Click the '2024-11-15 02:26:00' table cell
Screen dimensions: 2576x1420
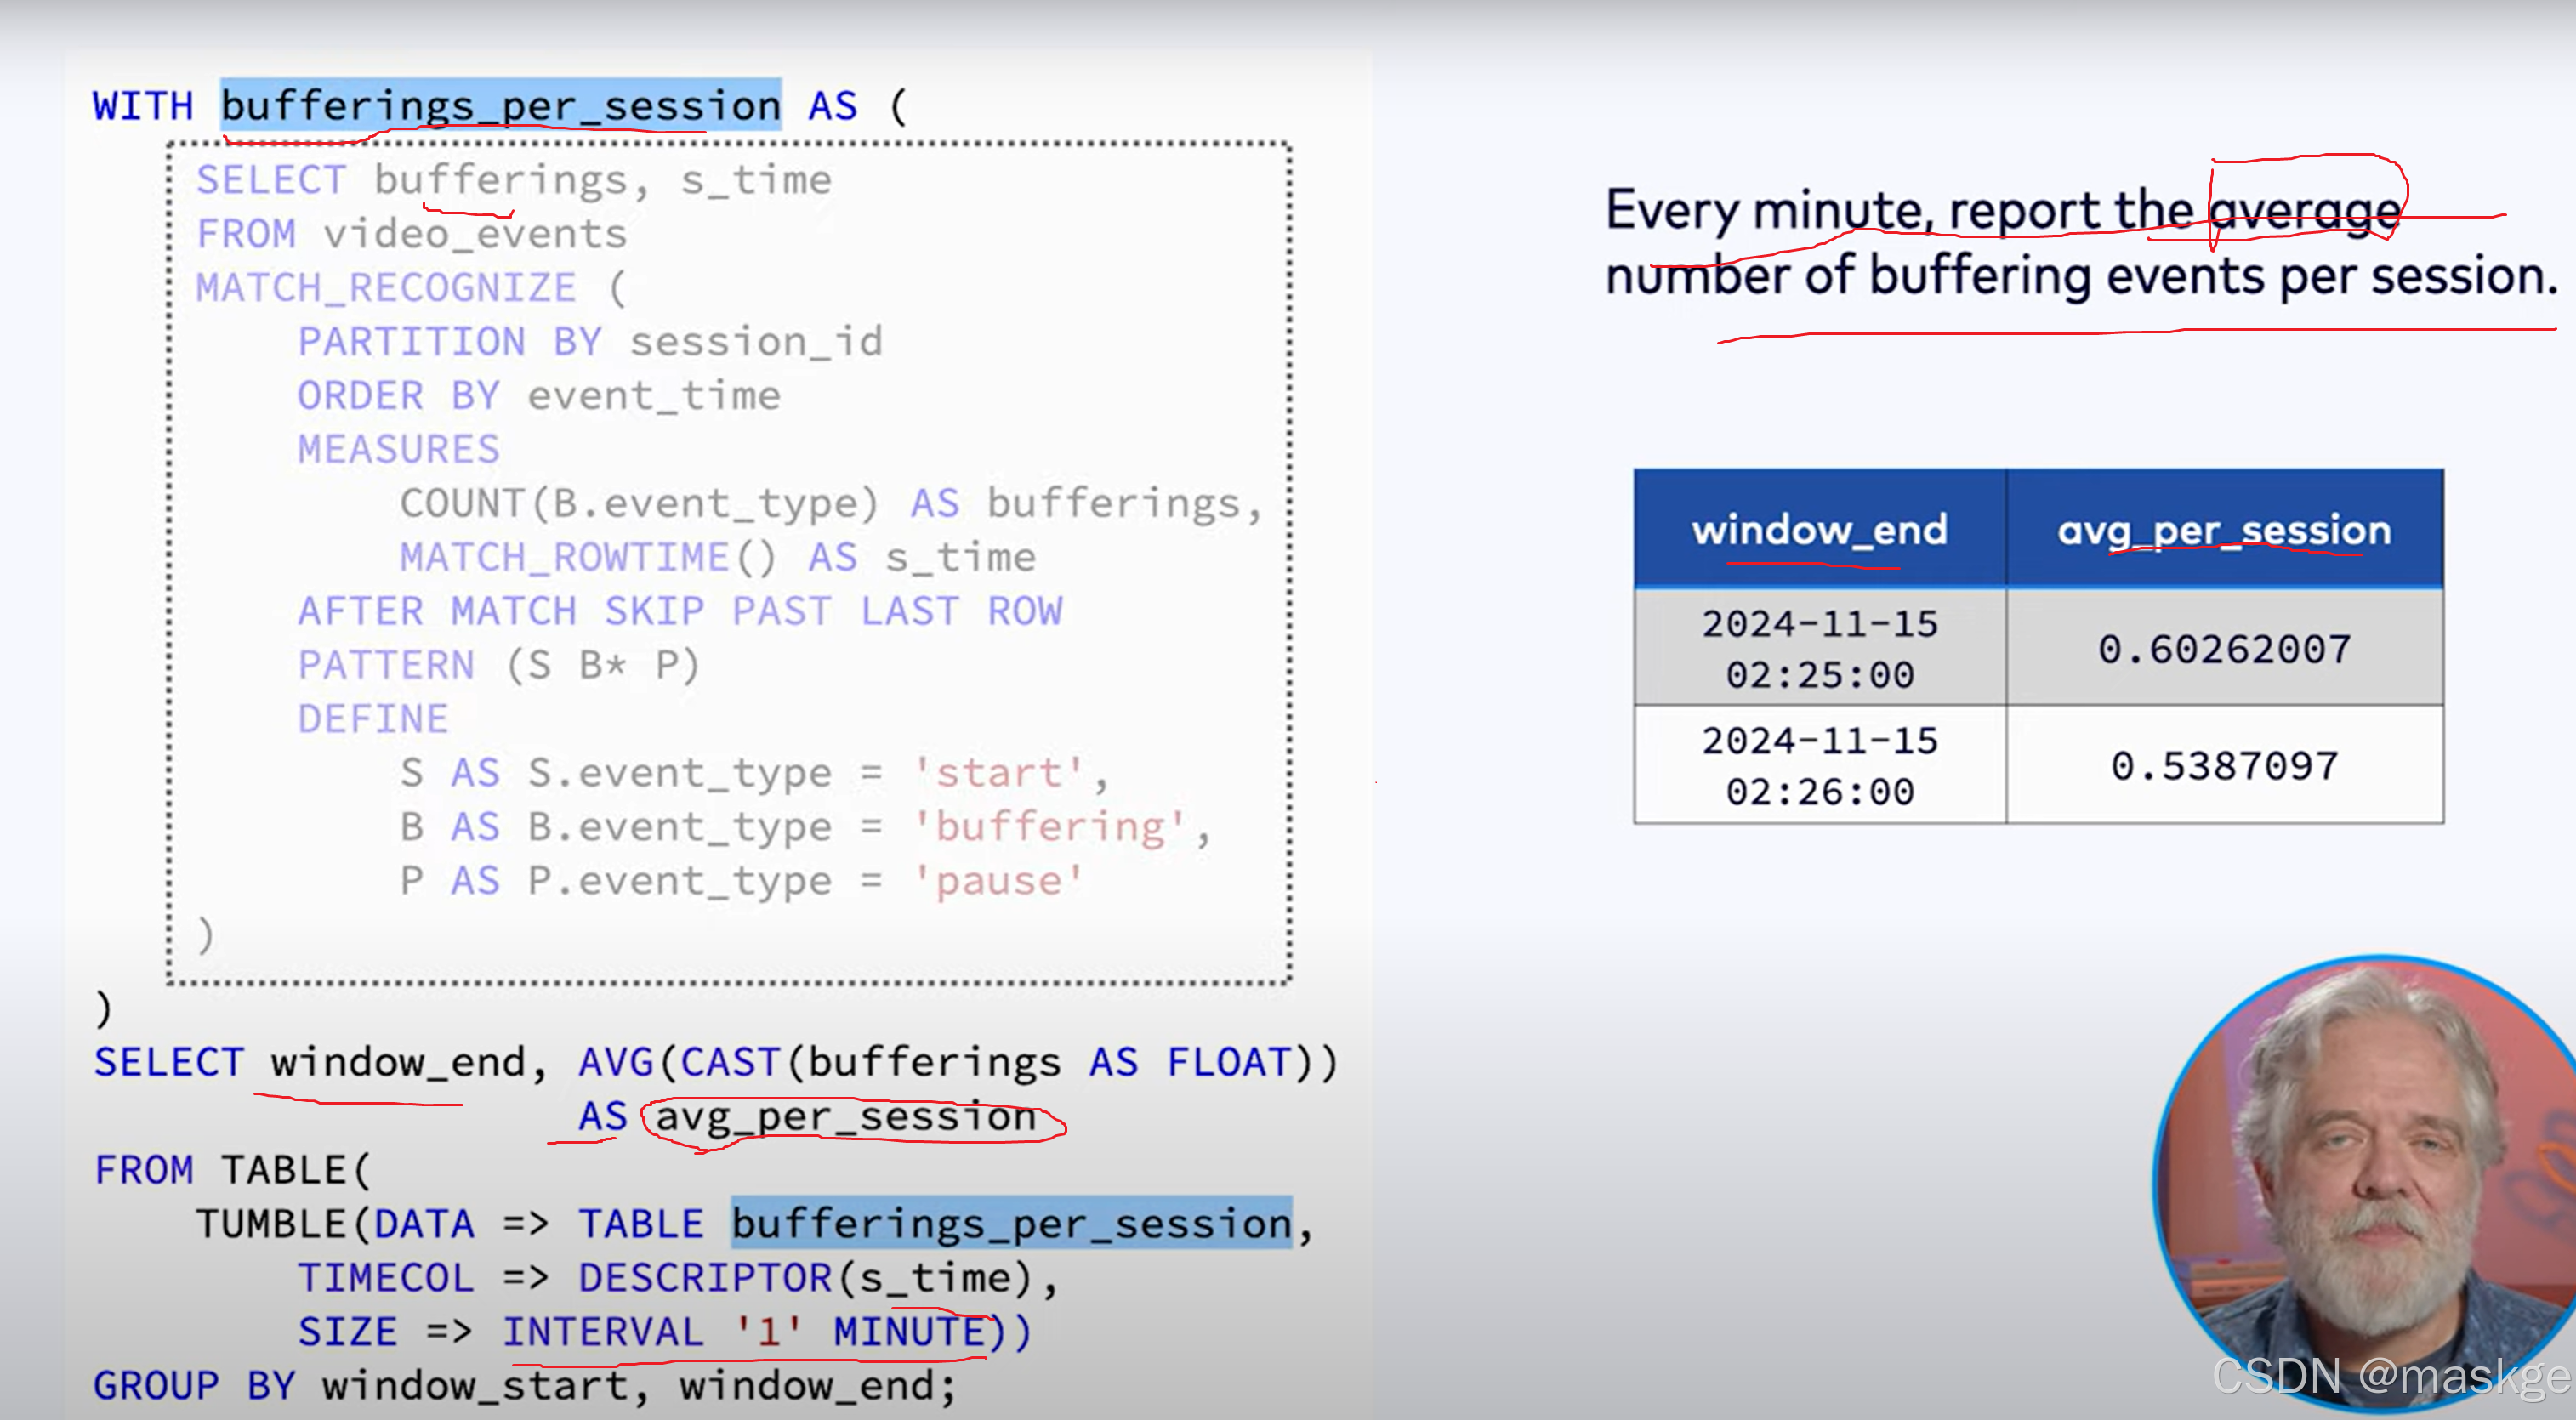[1819, 765]
